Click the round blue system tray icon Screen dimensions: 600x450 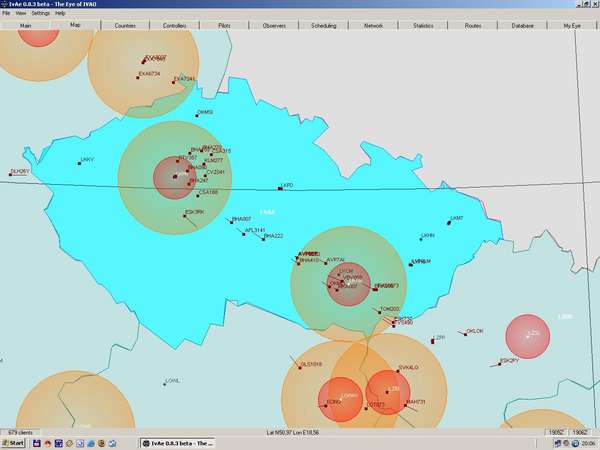click(x=575, y=443)
